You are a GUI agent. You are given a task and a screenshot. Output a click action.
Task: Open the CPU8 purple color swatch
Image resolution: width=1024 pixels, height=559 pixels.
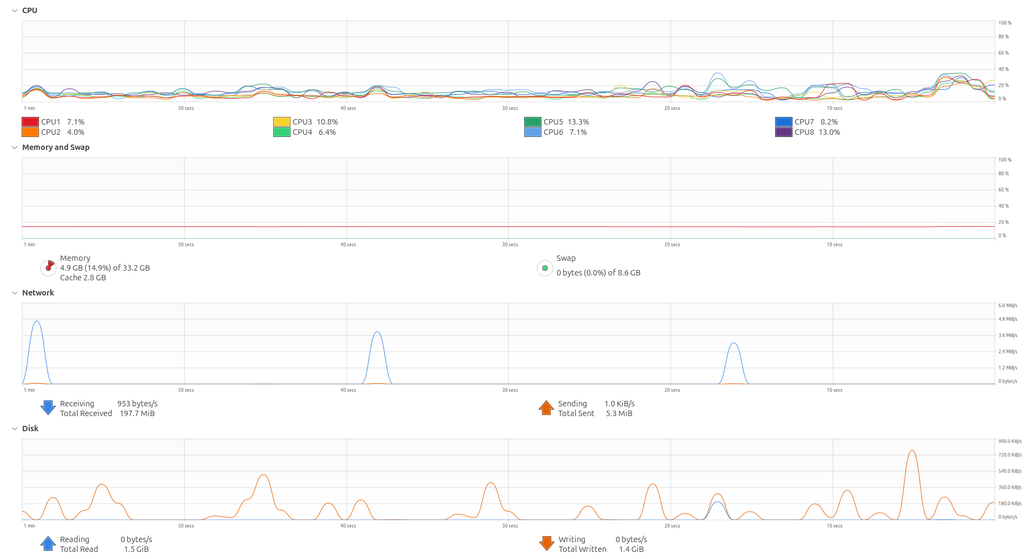tap(784, 132)
